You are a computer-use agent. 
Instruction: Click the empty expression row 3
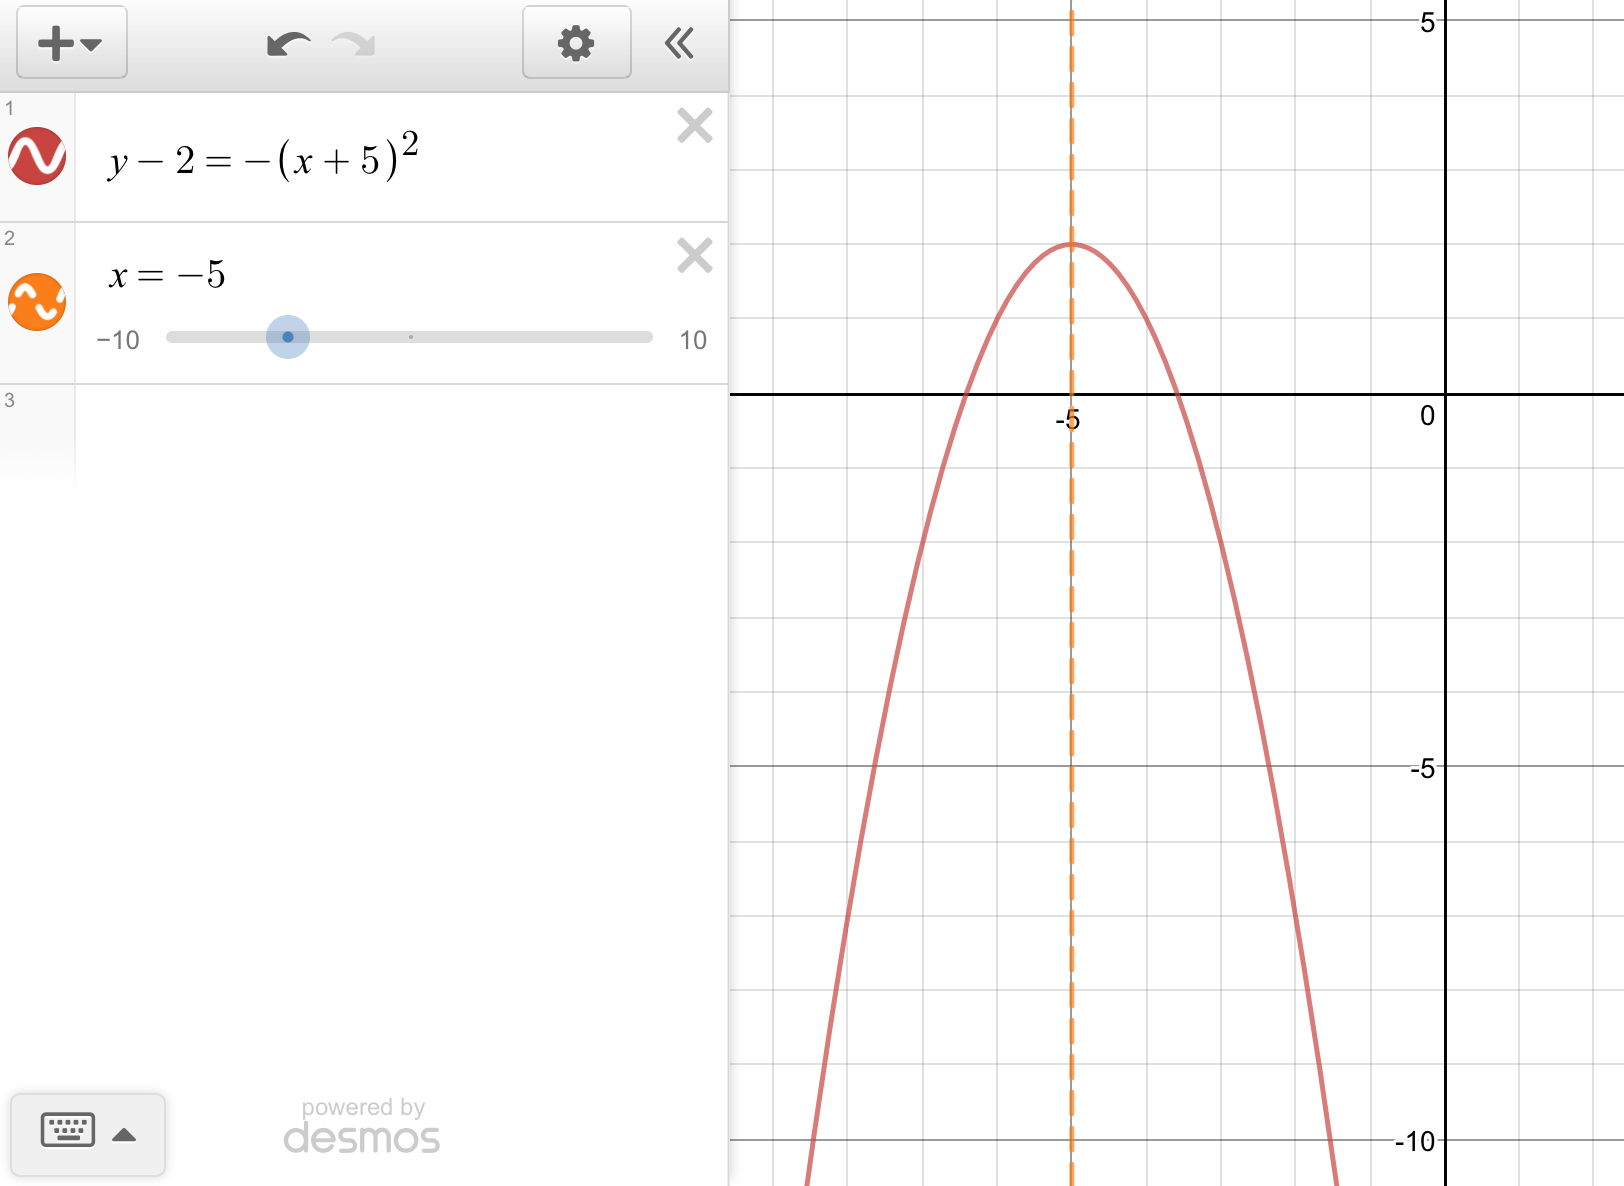[x=401, y=435]
